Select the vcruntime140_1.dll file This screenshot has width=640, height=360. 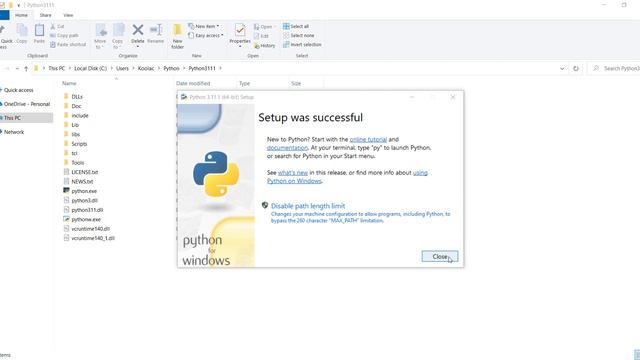click(x=93, y=238)
